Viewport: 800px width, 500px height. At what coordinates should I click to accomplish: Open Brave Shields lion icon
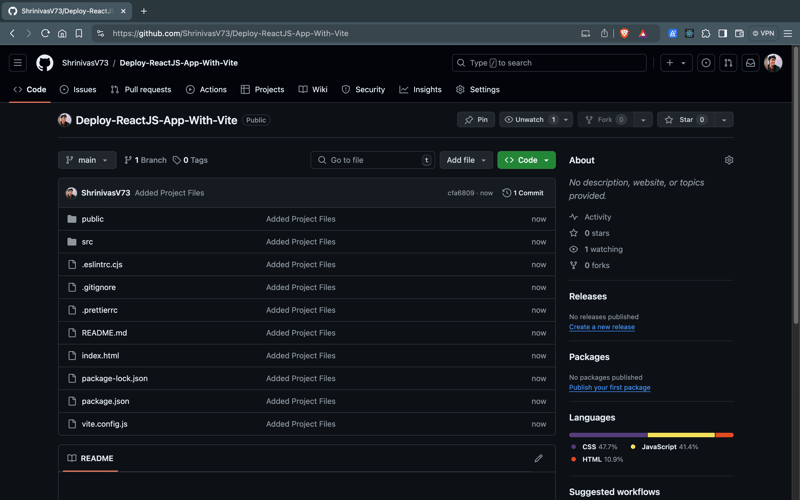pos(624,33)
